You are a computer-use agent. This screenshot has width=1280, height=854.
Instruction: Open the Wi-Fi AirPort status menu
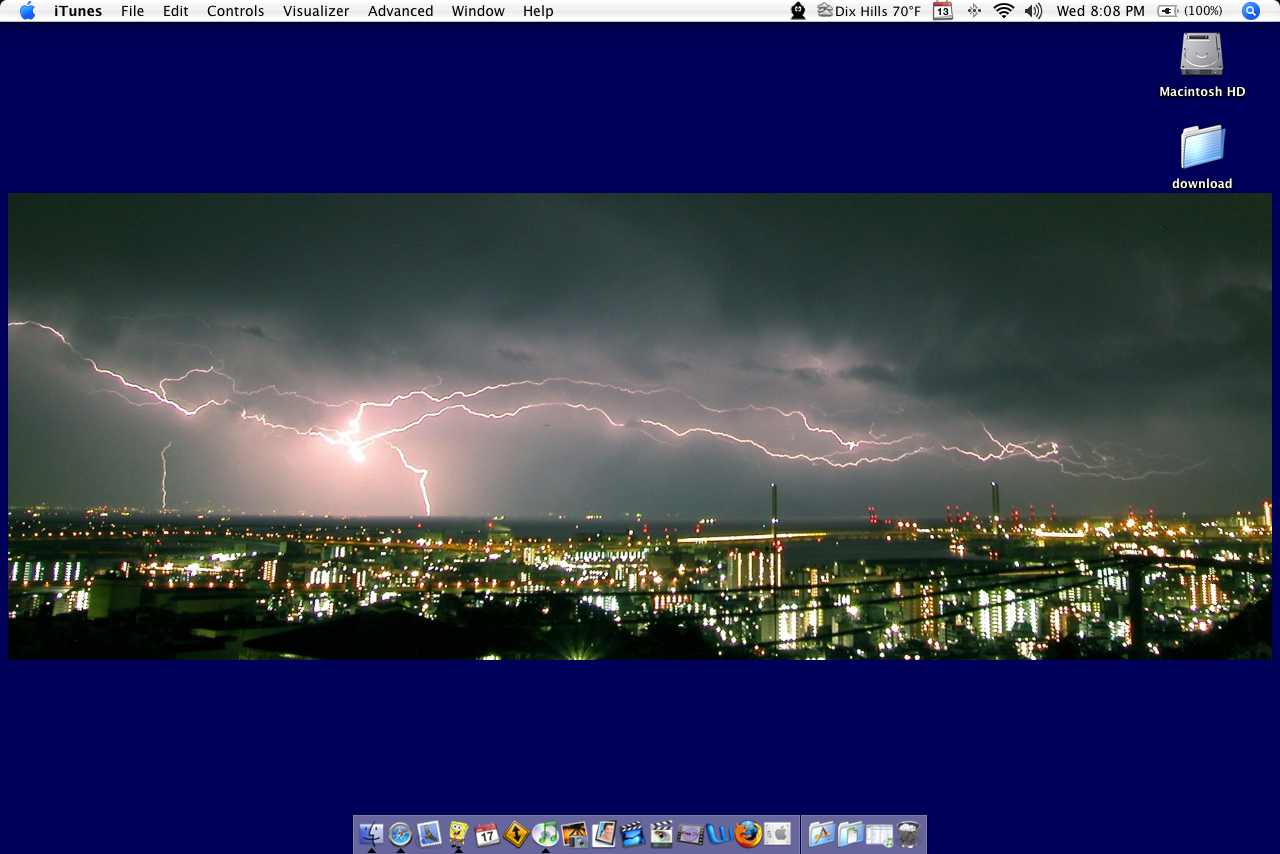(1004, 11)
